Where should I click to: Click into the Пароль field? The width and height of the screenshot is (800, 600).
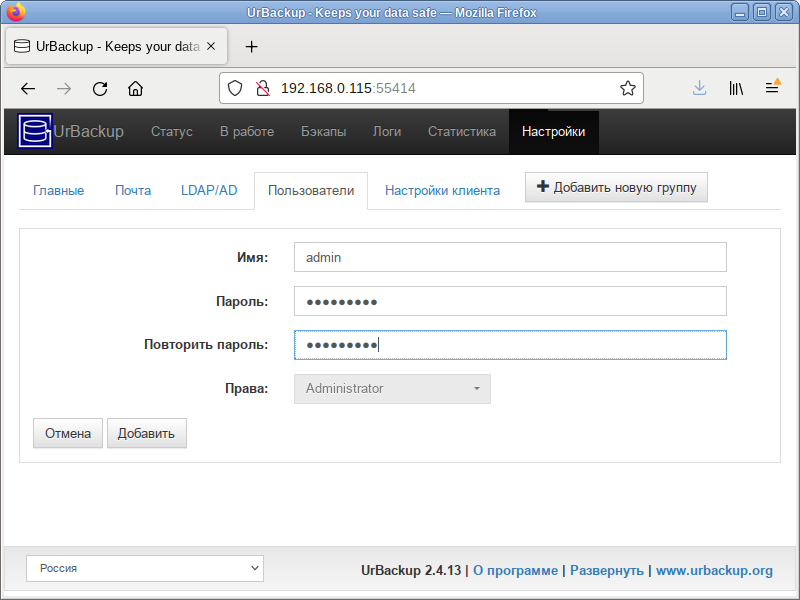pyautogui.click(x=510, y=301)
